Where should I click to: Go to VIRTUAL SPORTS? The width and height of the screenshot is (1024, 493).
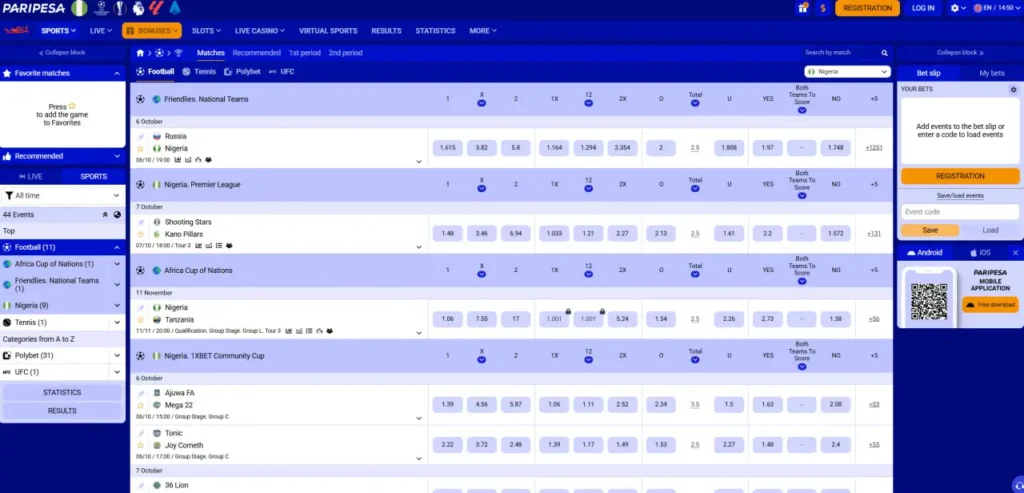tap(328, 31)
